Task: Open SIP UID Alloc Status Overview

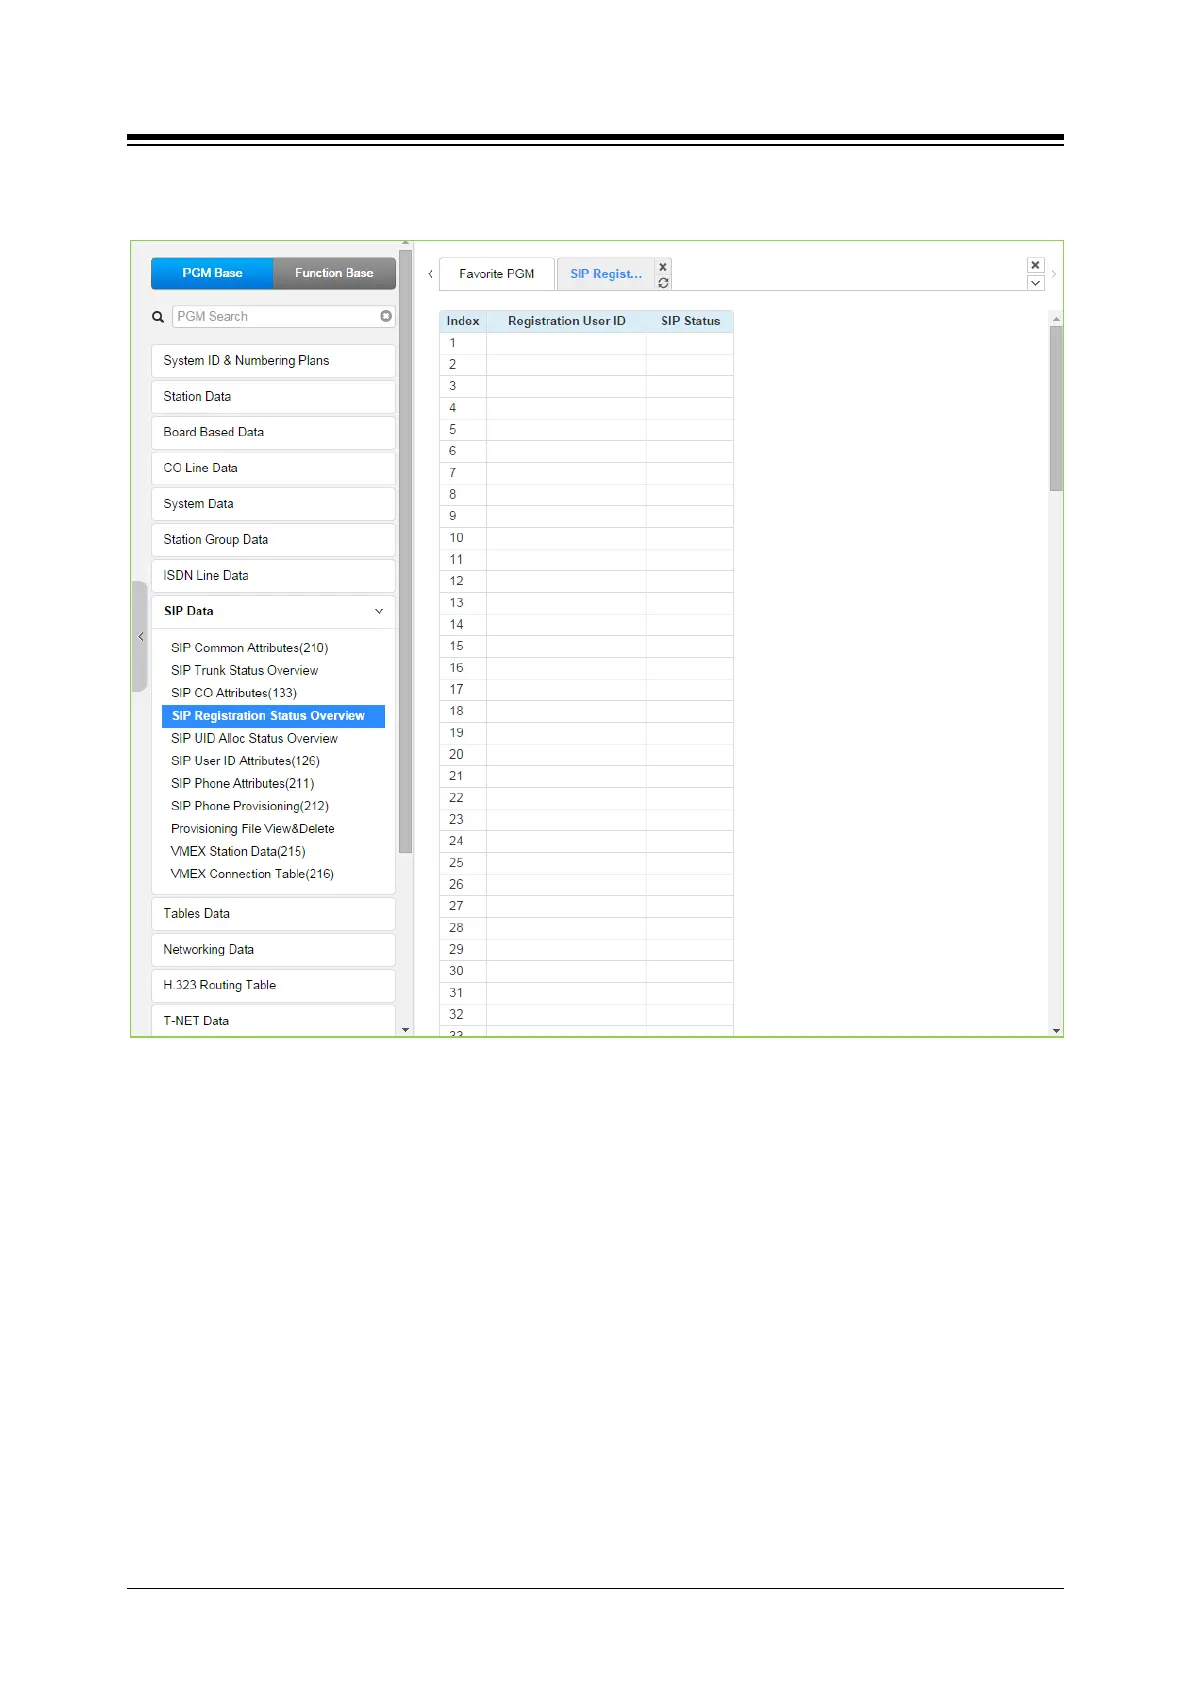Action: [x=254, y=739]
